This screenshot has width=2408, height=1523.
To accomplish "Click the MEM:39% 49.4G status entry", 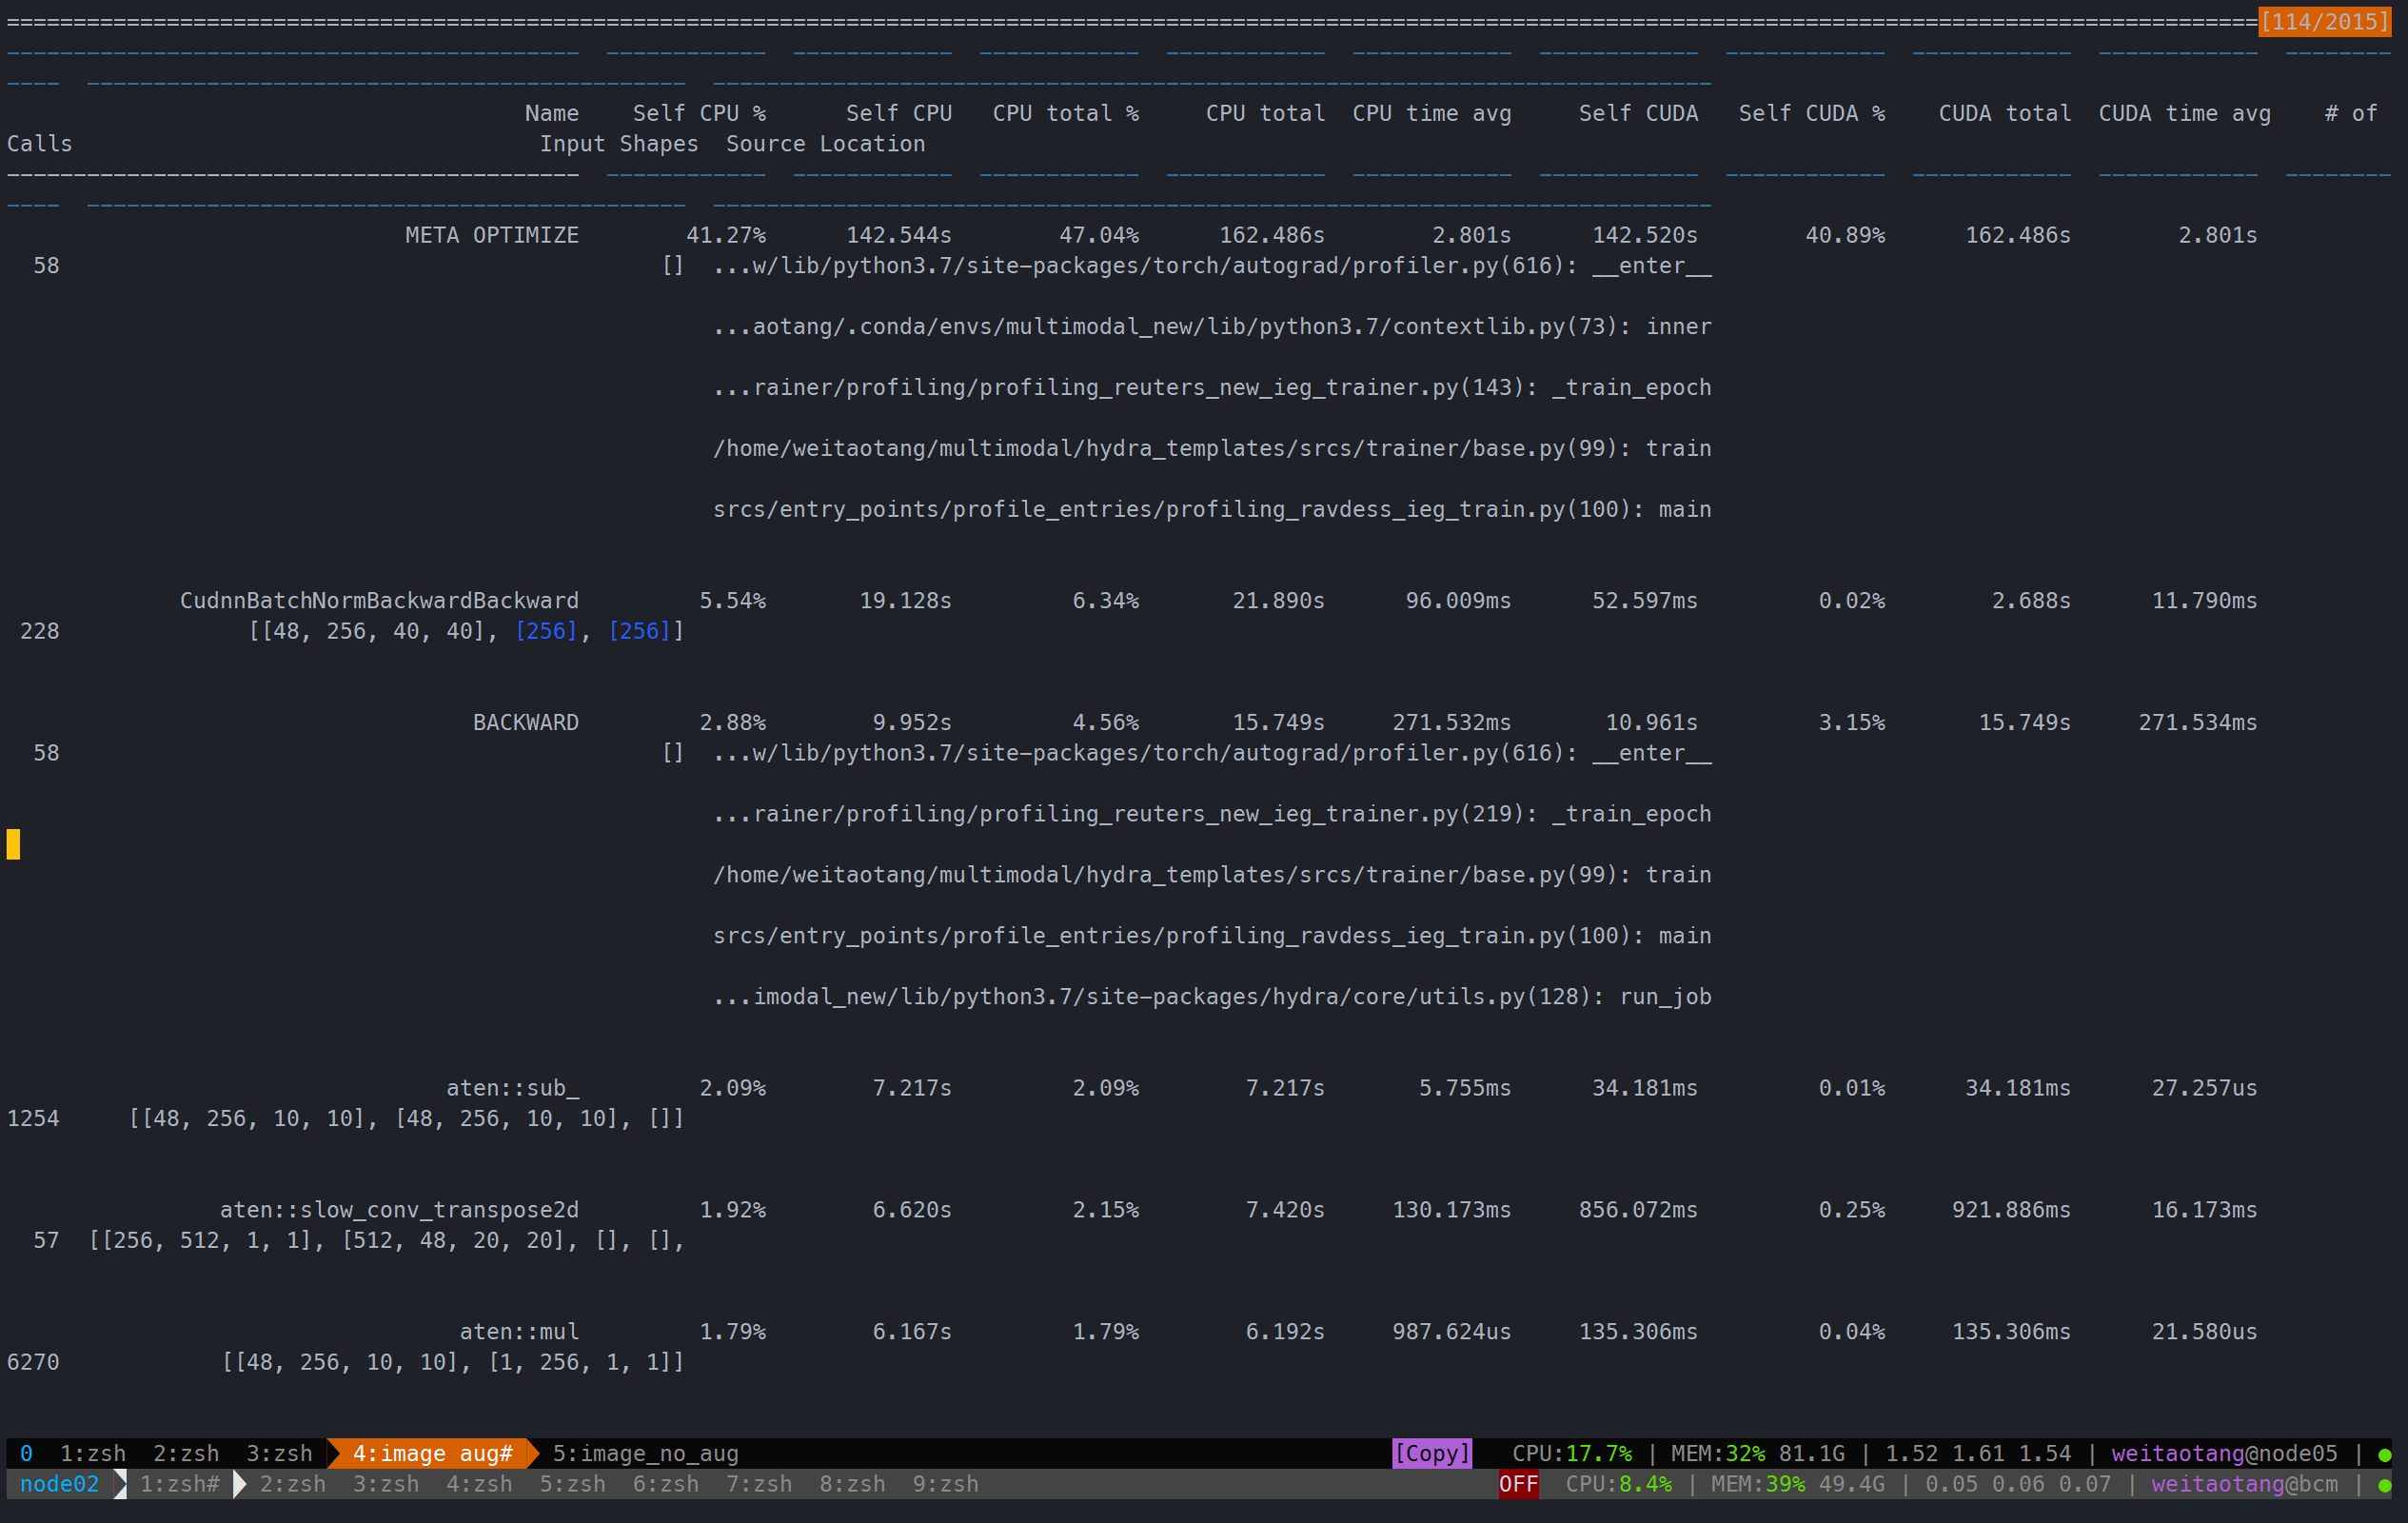I will tap(1798, 1484).
